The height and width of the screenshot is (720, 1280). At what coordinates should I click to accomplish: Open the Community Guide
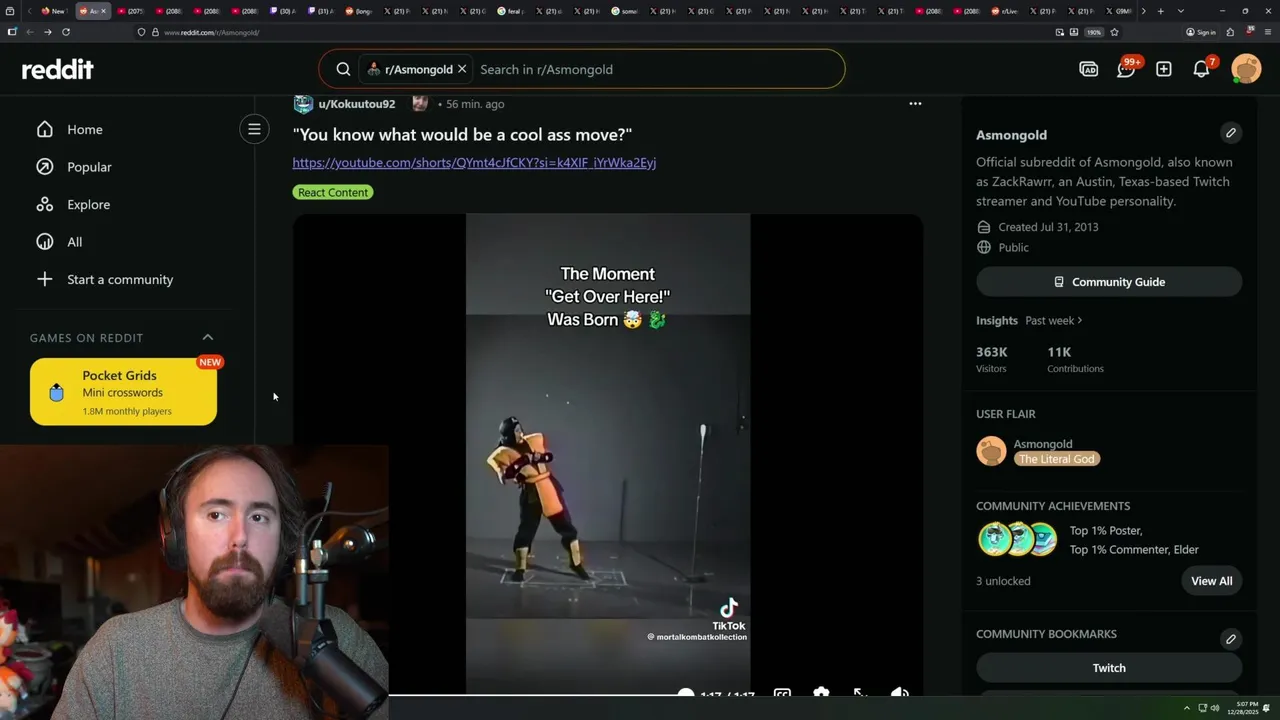coord(1109,282)
